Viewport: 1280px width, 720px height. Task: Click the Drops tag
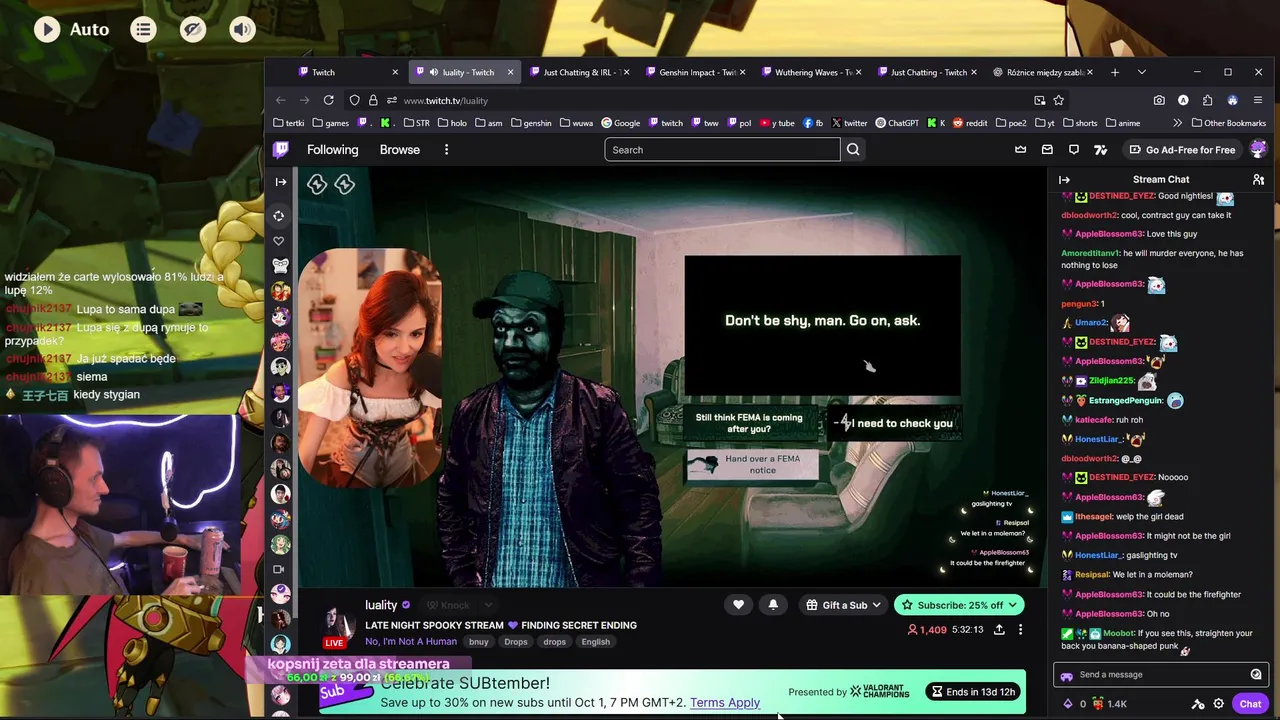click(516, 642)
